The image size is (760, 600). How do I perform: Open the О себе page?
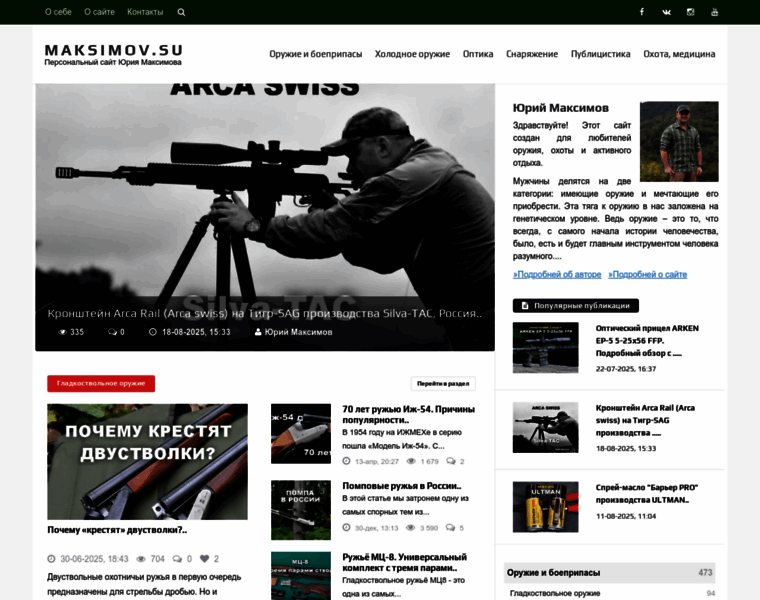click(58, 12)
